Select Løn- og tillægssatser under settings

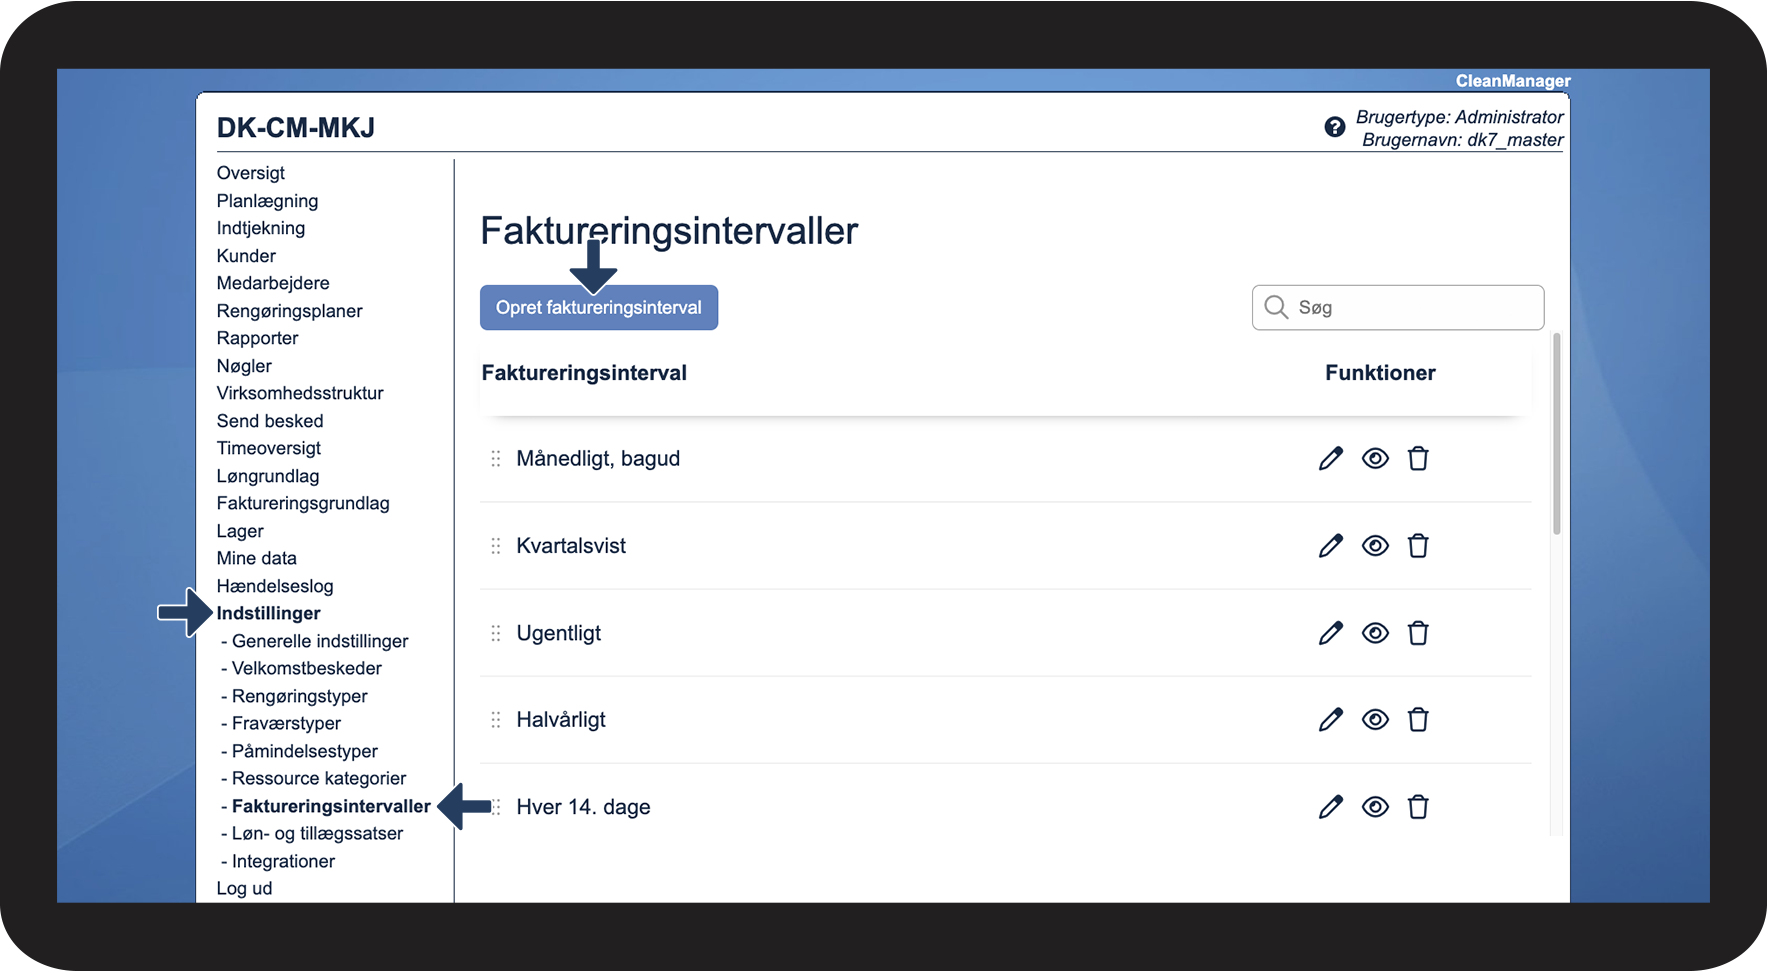click(x=317, y=833)
